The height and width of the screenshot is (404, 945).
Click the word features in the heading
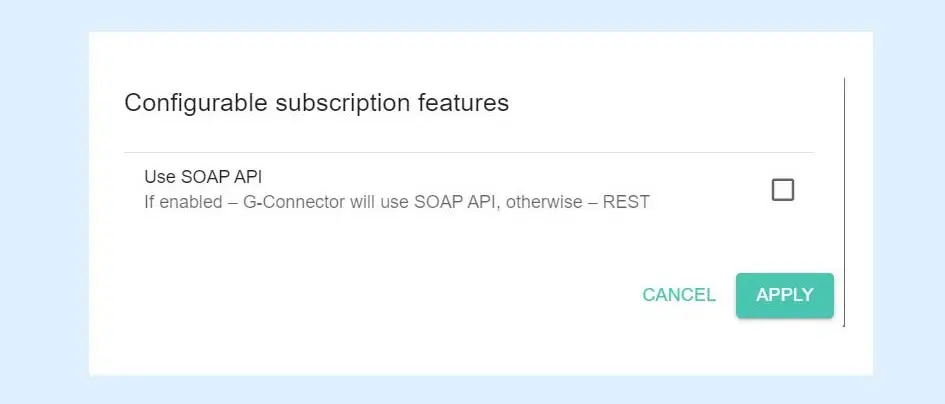(464, 103)
